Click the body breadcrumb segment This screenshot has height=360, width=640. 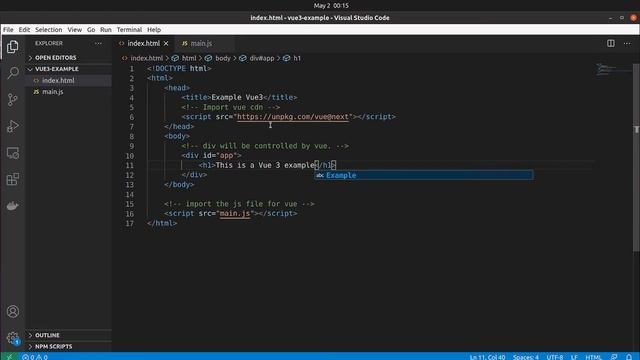coord(223,58)
